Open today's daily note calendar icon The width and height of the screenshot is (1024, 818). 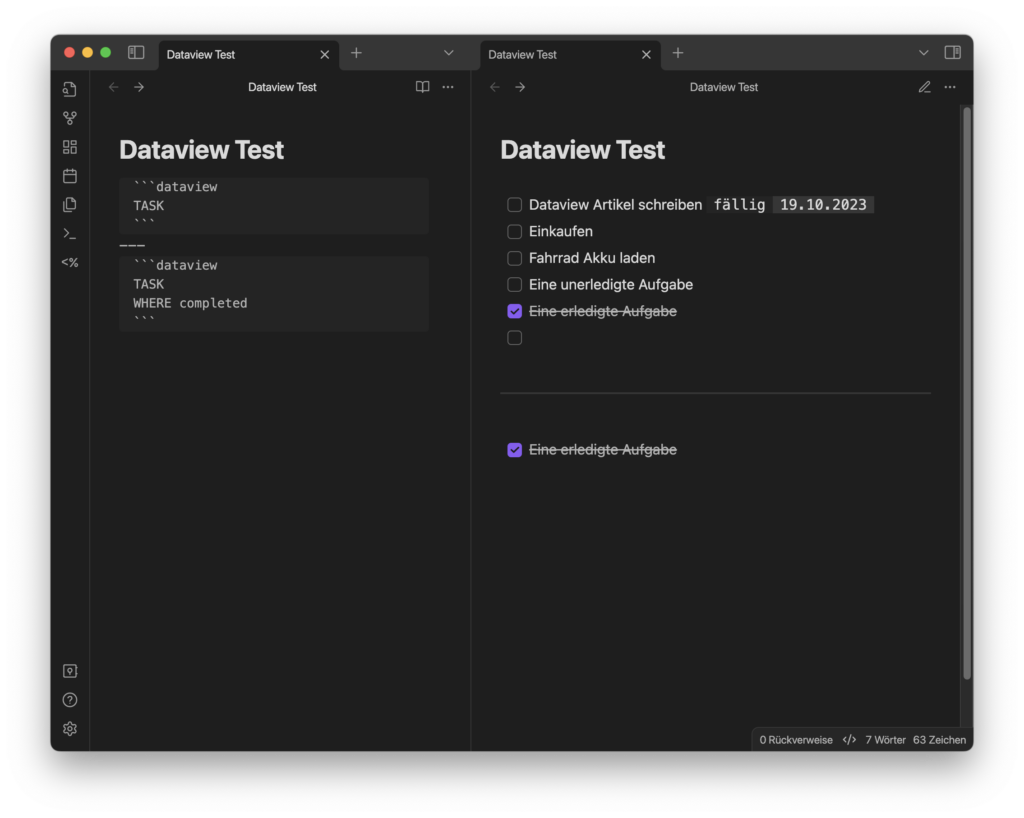(x=70, y=176)
